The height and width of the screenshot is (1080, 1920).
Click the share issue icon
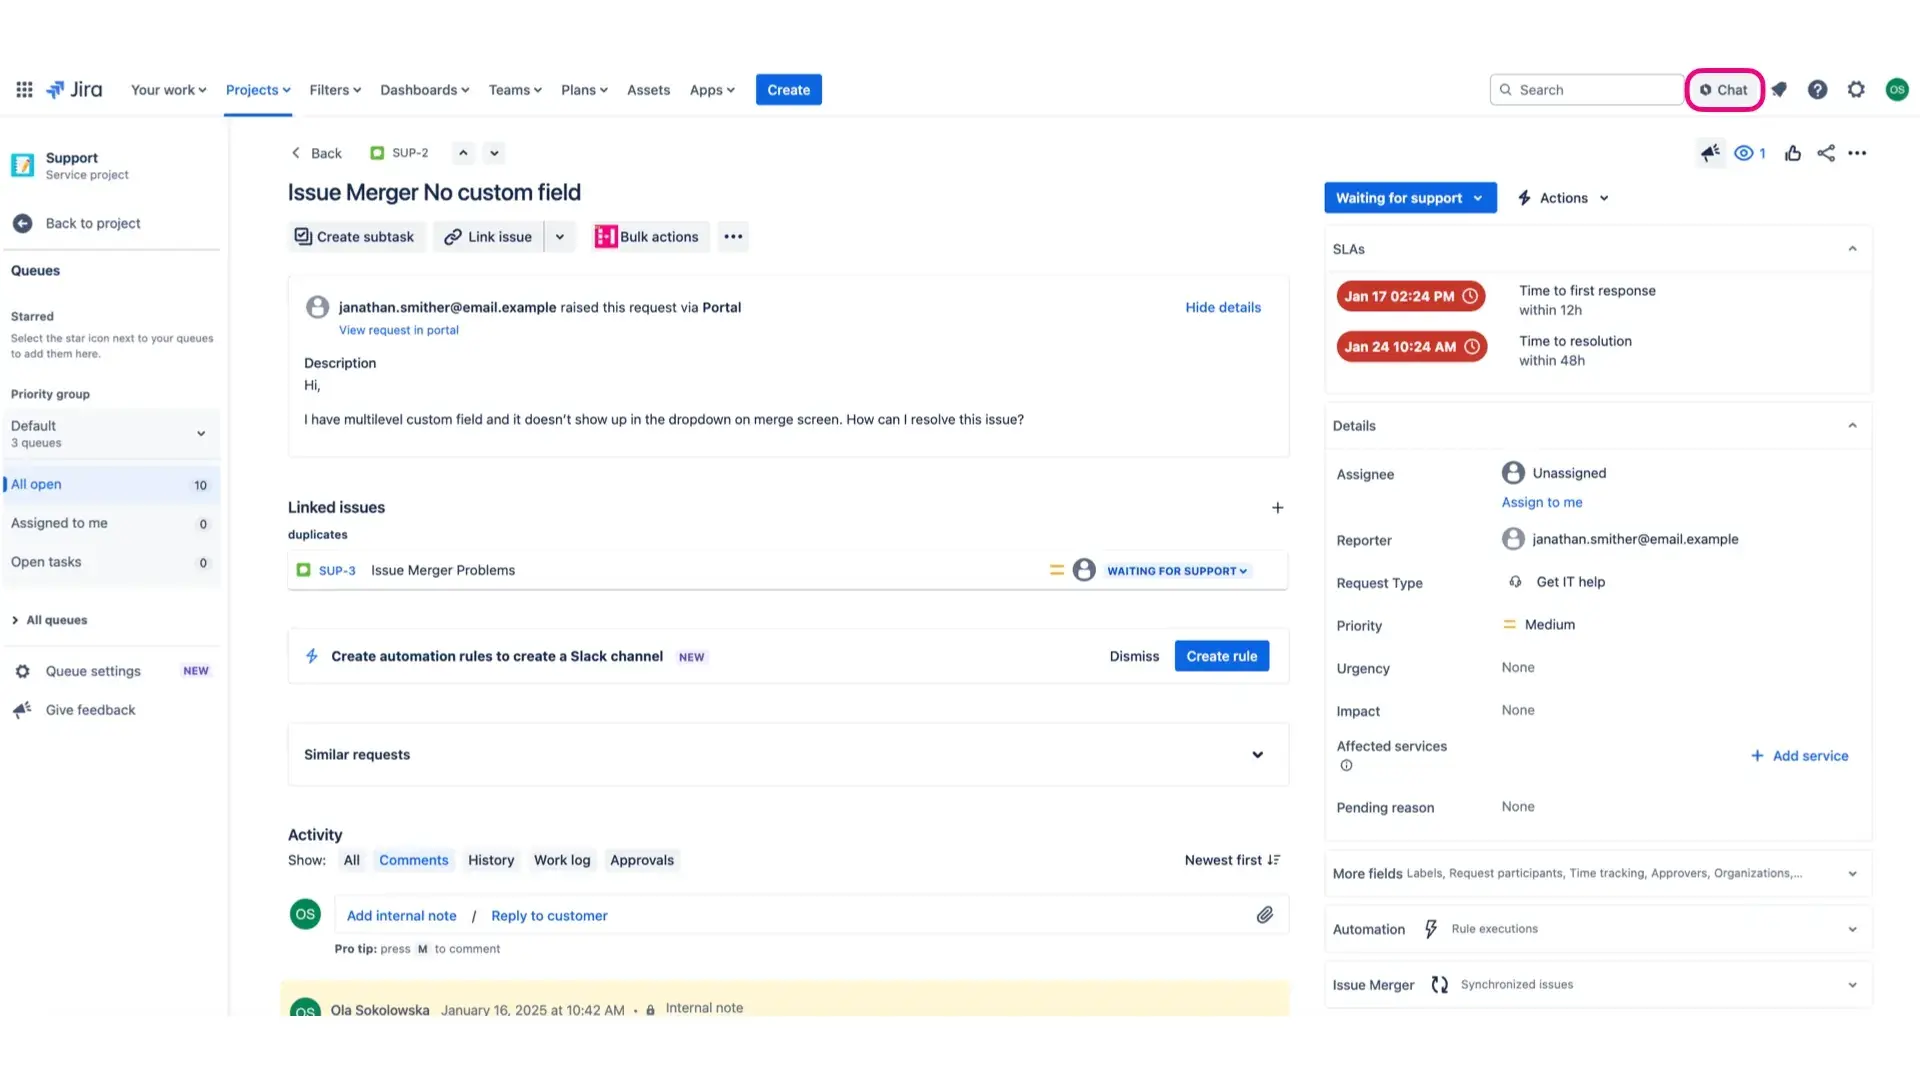coord(1826,153)
